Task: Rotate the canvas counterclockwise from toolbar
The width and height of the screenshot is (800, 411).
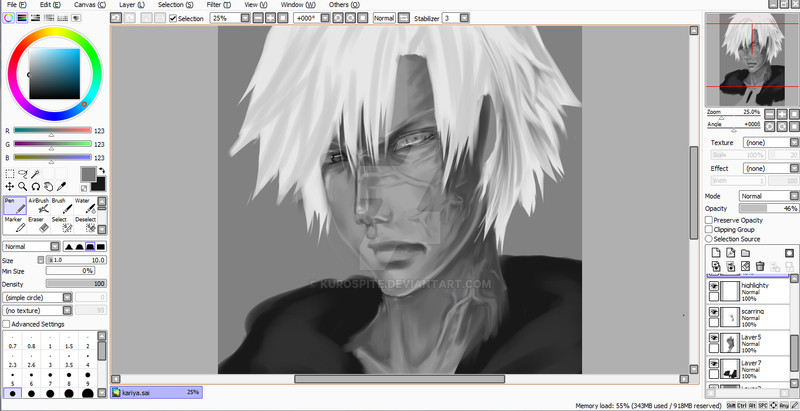Action: click(x=338, y=18)
